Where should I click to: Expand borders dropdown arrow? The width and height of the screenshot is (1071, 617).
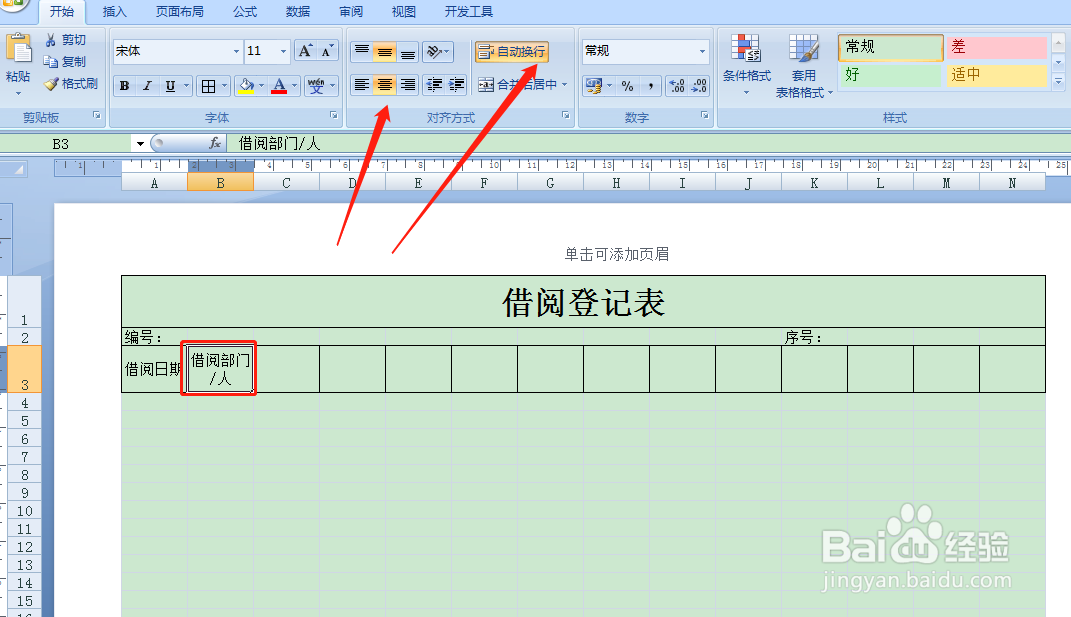pos(225,86)
